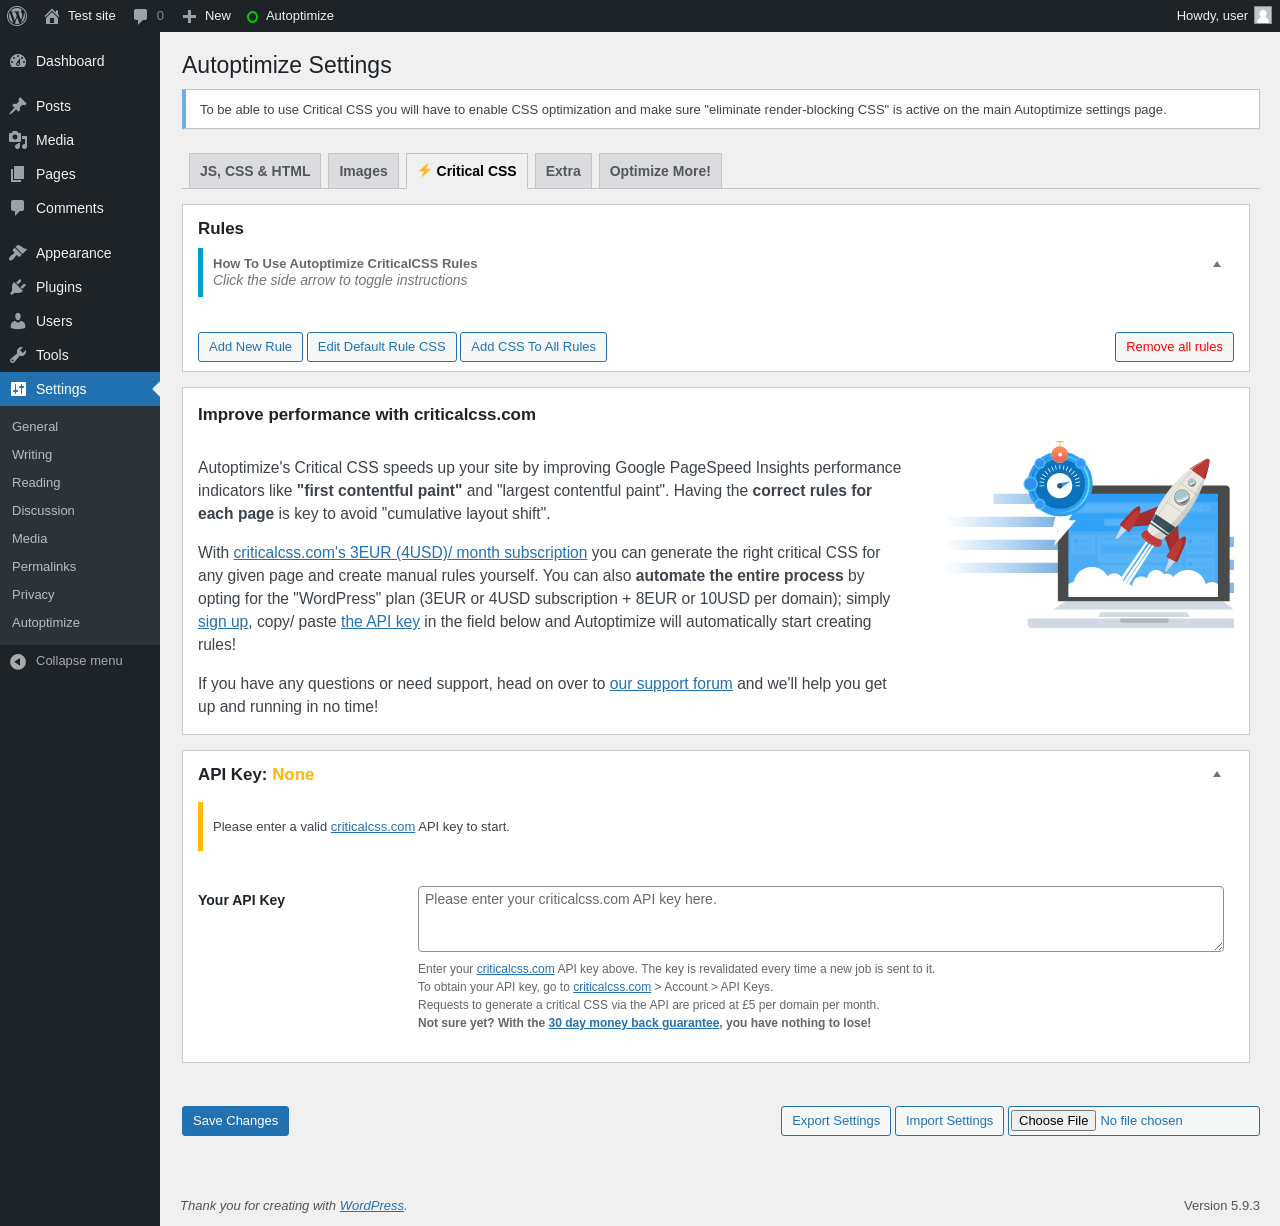Viewport: 1280px width, 1226px height.
Task: Click the Comments sidebar icon
Action: 18,208
